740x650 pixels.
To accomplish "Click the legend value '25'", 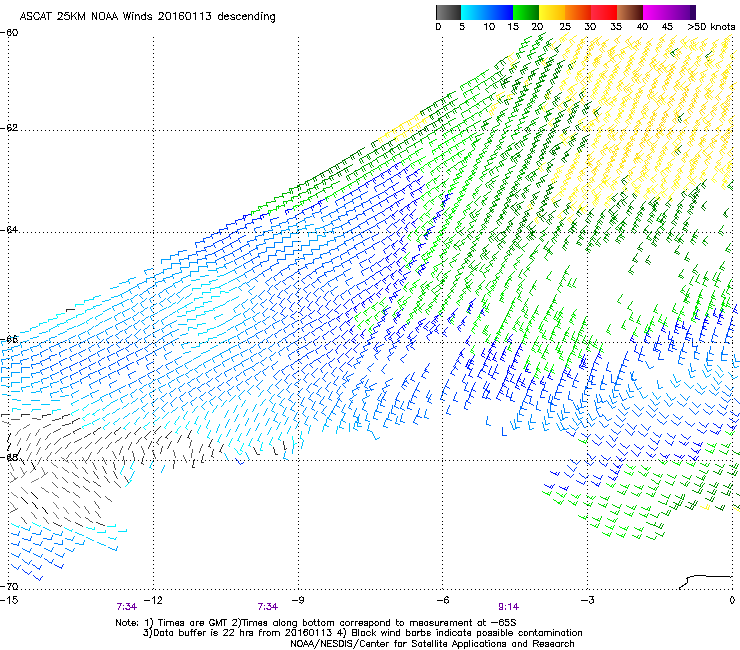I will point(565,27).
